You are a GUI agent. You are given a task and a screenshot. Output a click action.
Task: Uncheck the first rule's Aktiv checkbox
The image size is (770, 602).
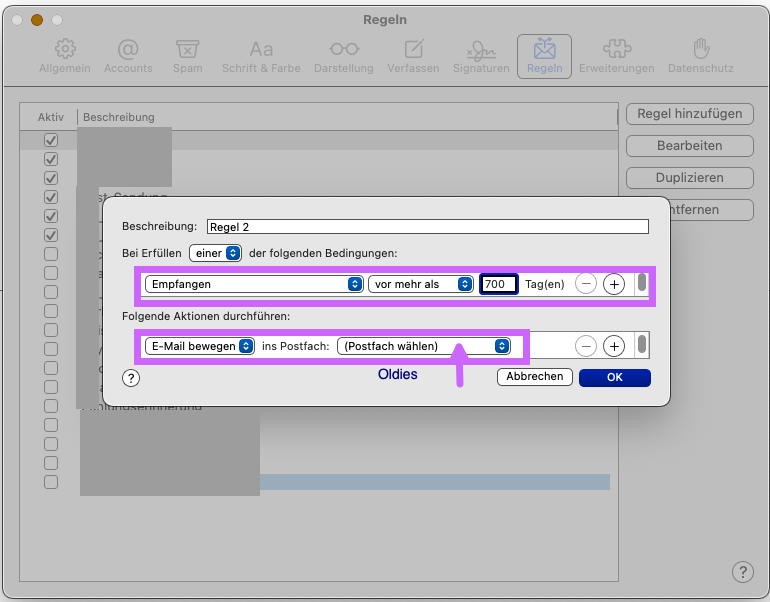click(51, 141)
